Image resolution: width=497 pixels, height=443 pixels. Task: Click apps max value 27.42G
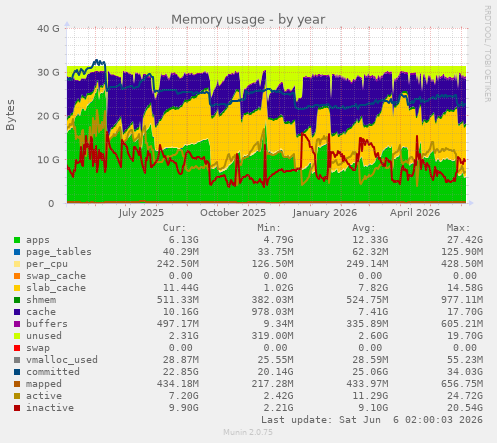(465, 240)
